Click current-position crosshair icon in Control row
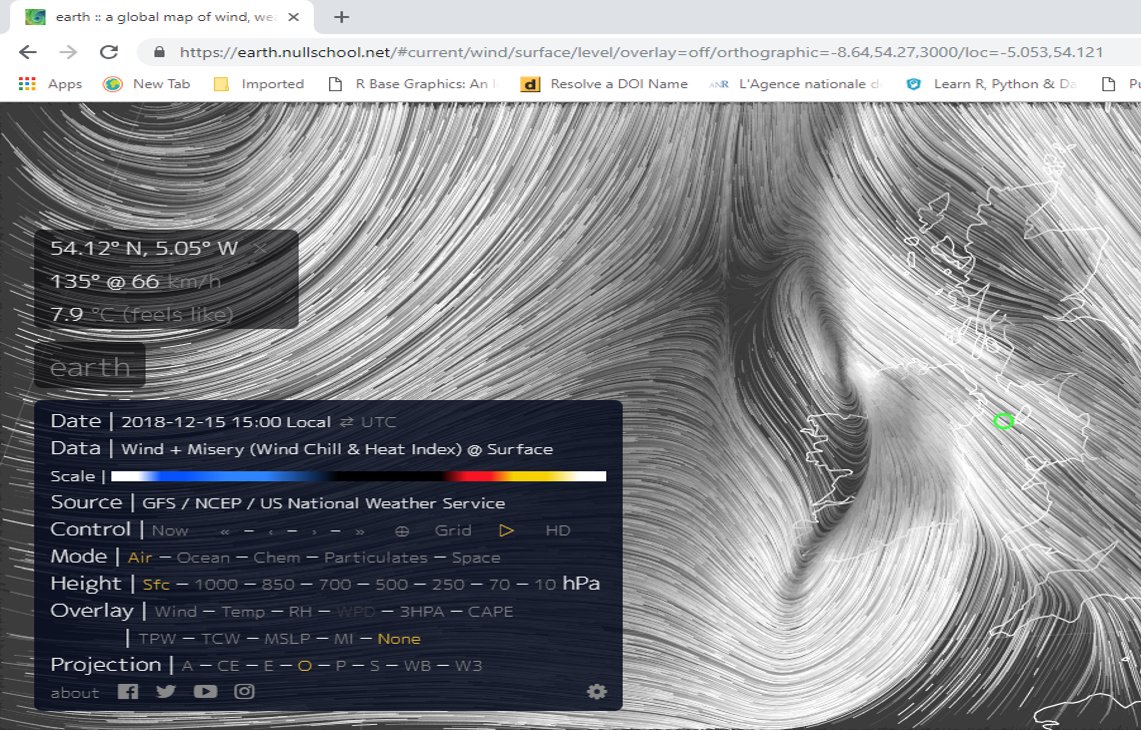 pos(402,531)
